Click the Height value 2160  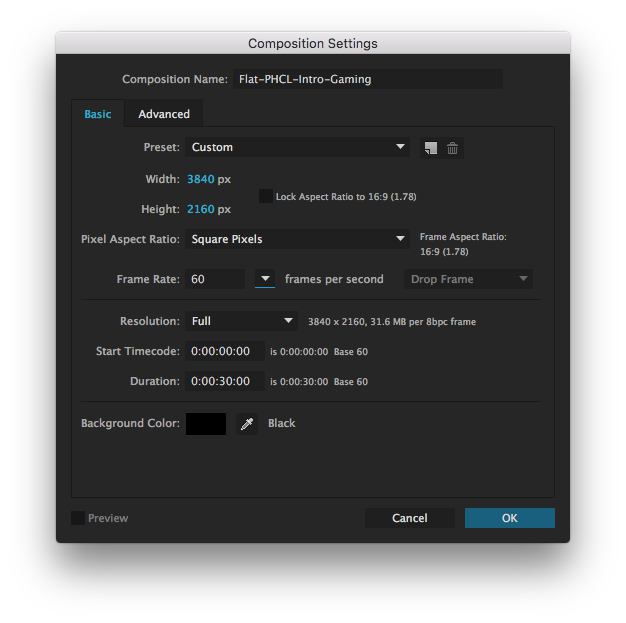tap(201, 209)
